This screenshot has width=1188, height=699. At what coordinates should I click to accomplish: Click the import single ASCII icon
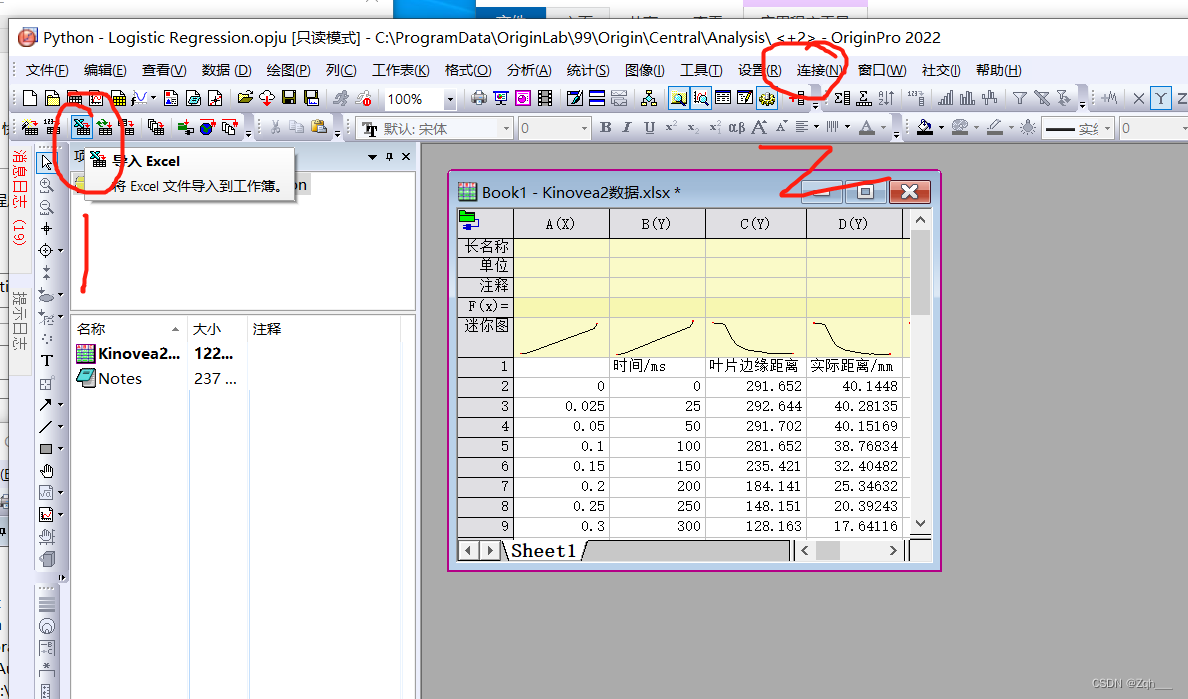click(52, 127)
